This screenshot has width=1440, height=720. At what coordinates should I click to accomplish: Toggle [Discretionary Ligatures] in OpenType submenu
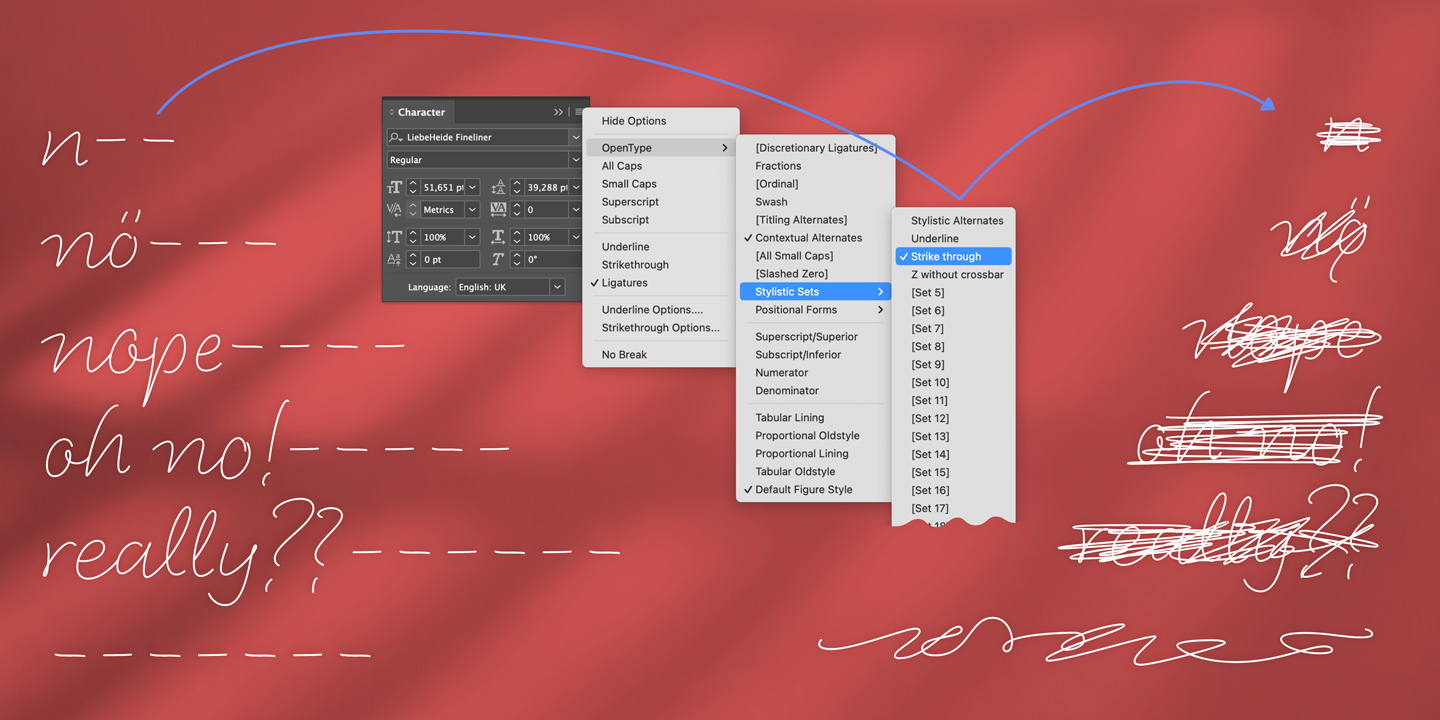point(816,148)
